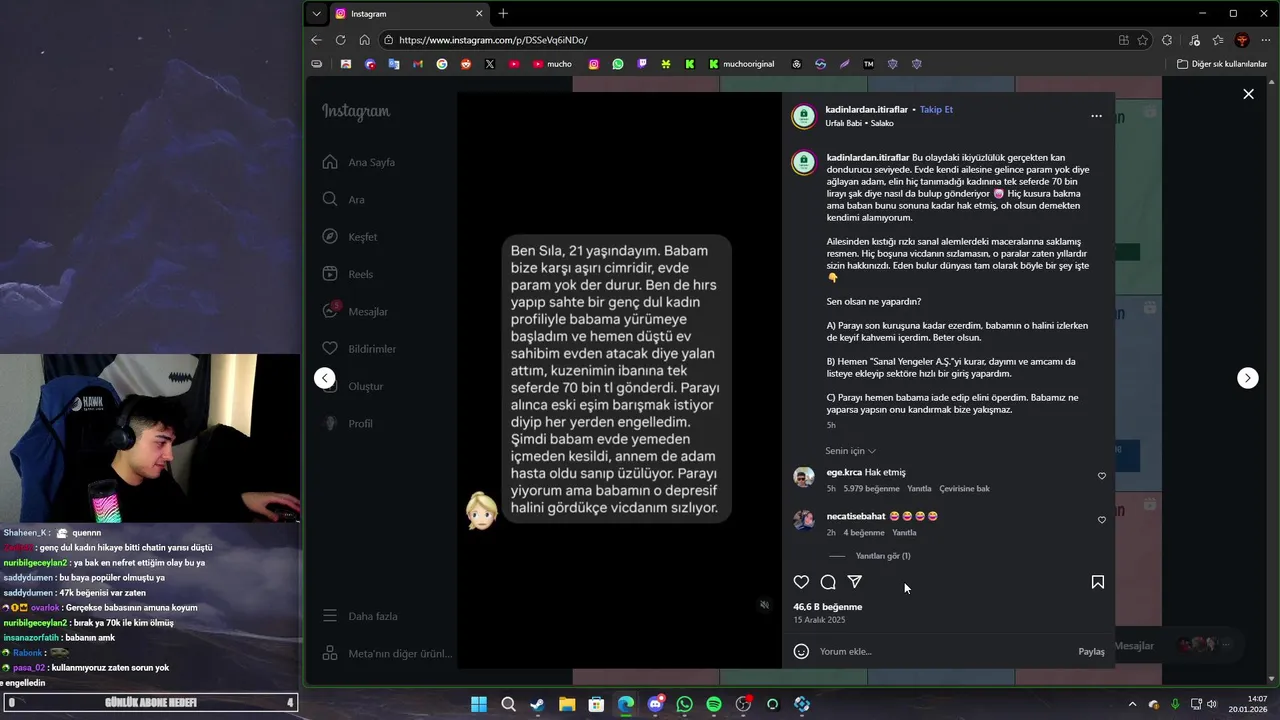Add this page to favorites star
Image resolution: width=1280 pixels, height=720 pixels.
[x=1143, y=40]
